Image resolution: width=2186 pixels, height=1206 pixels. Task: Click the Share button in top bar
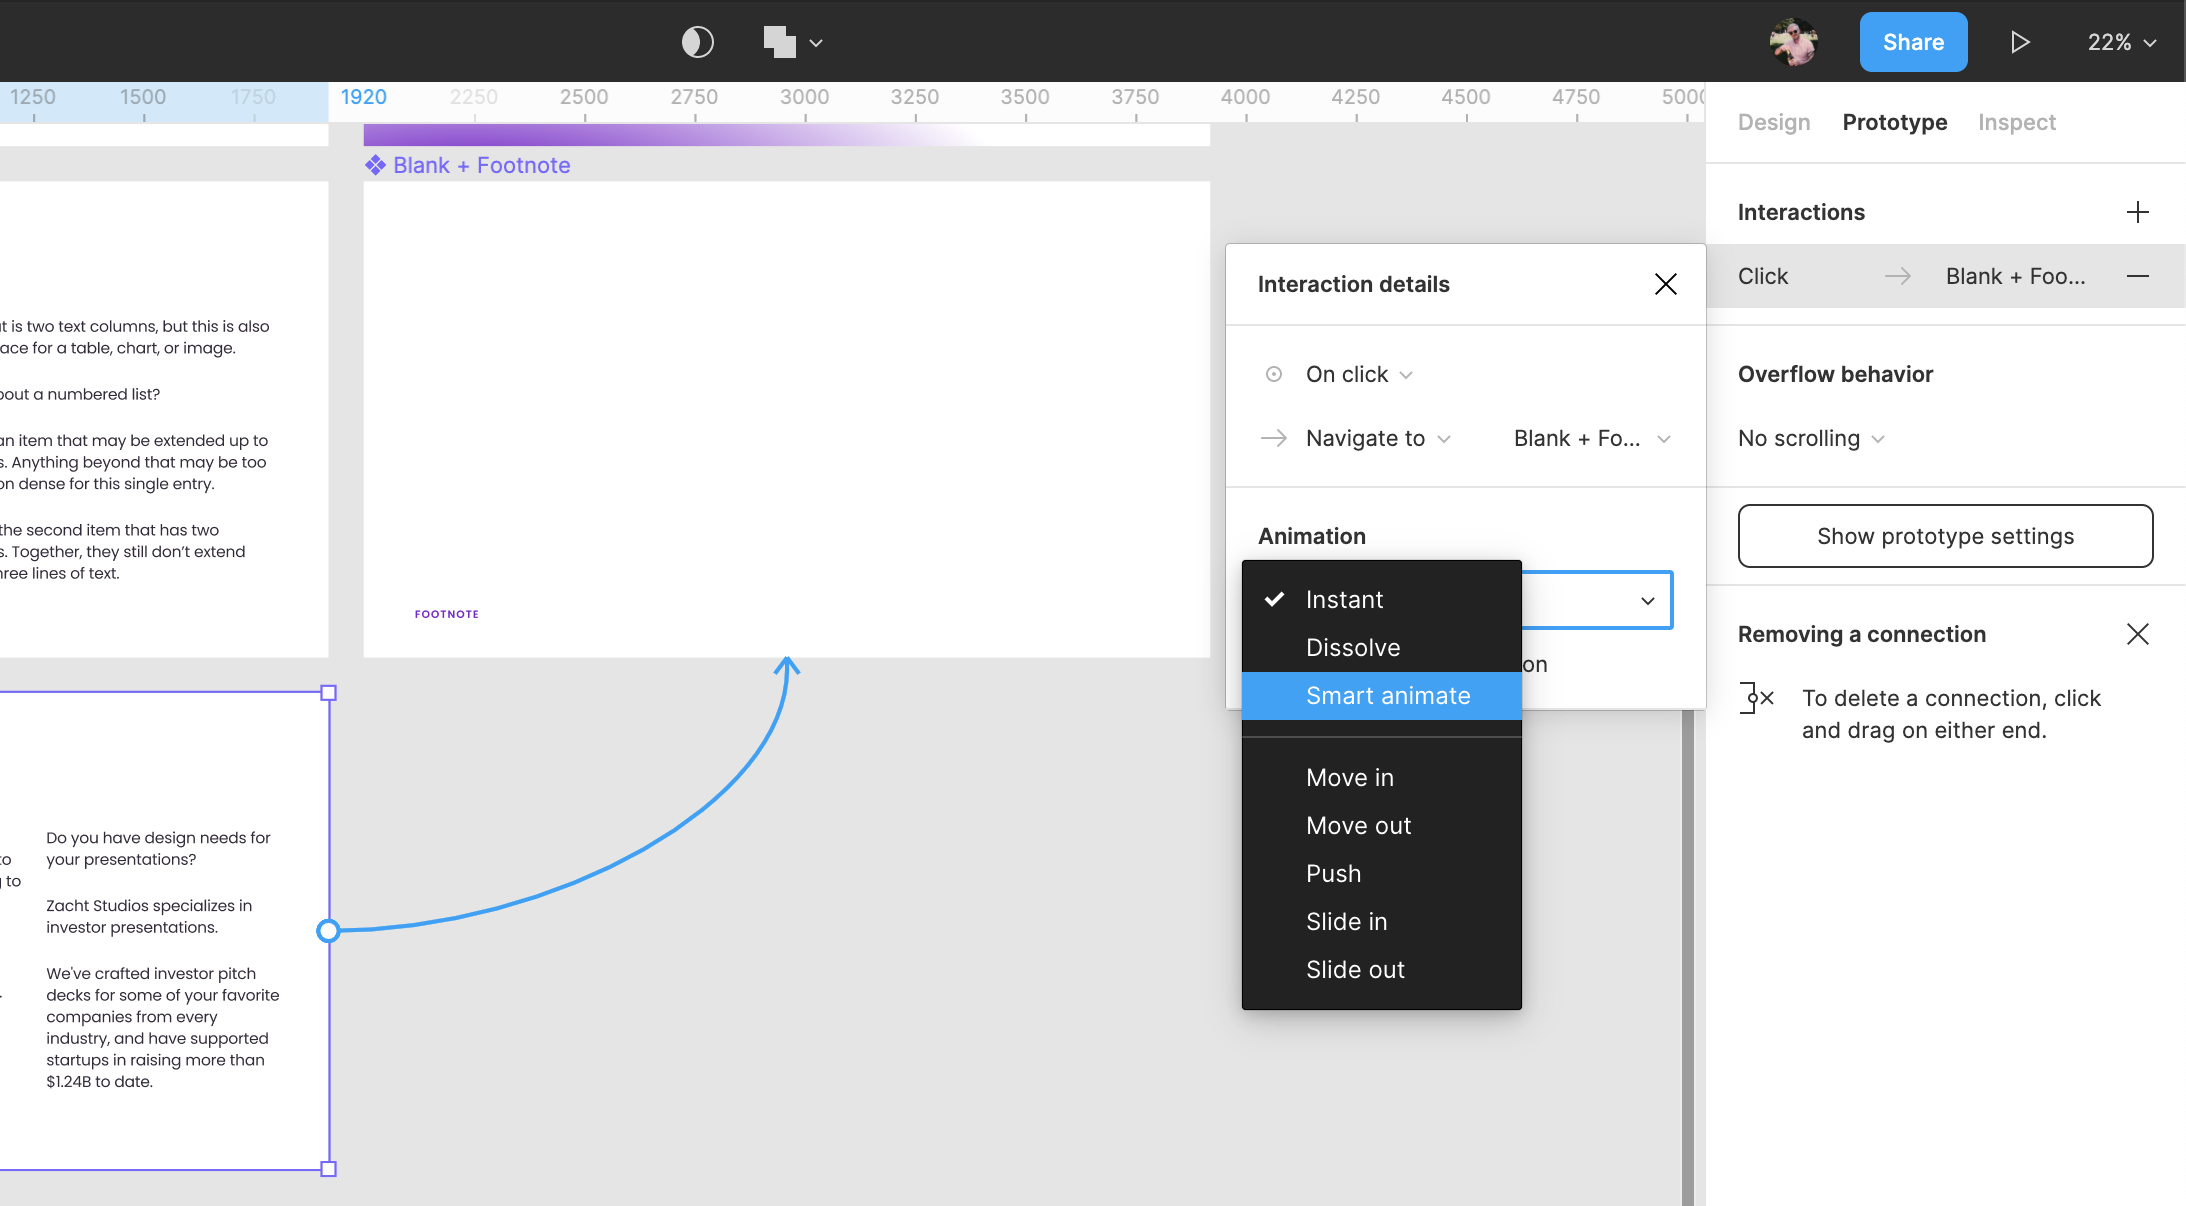point(1913,42)
